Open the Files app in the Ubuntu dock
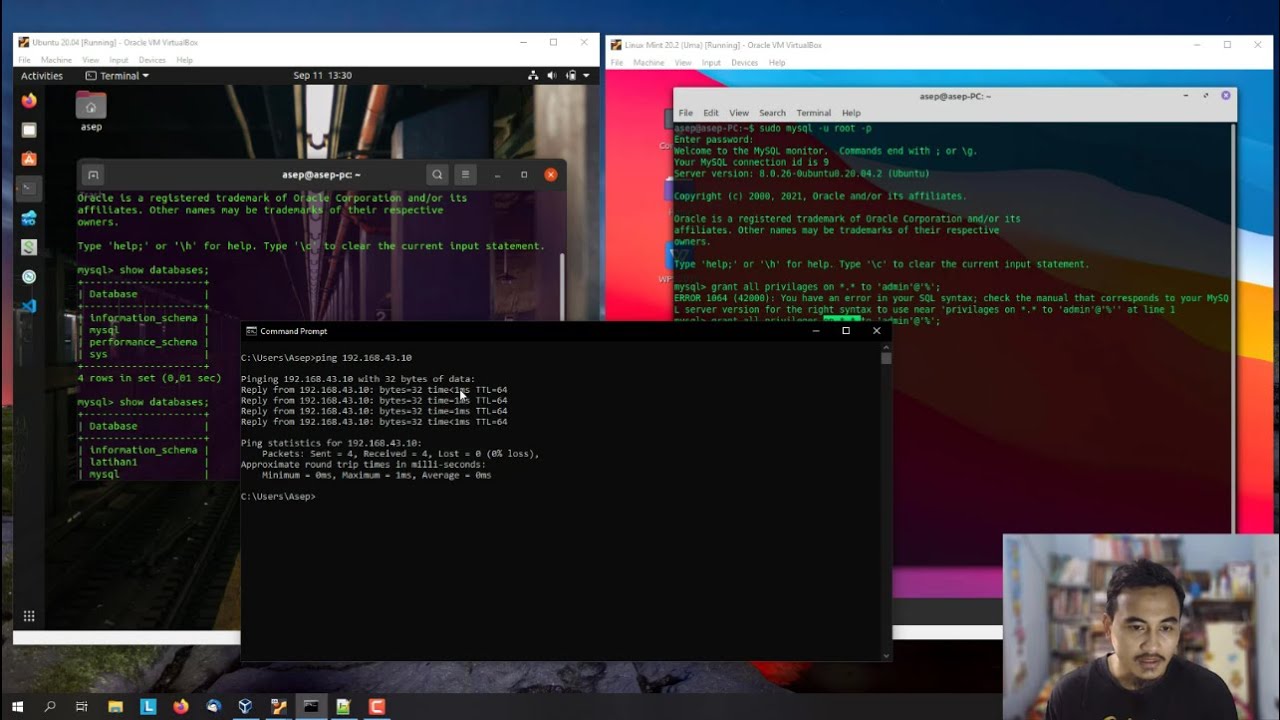The image size is (1280, 720). coord(29,130)
